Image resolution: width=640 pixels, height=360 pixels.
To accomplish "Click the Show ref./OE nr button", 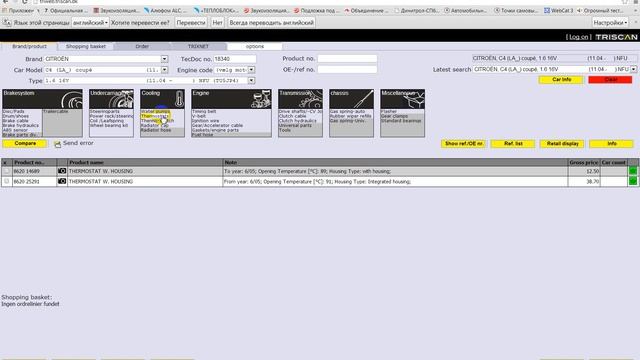I will [x=464, y=144].
